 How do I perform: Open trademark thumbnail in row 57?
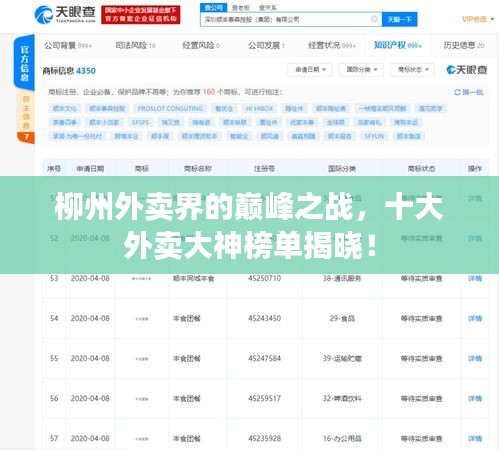click(x=142, y=439)
